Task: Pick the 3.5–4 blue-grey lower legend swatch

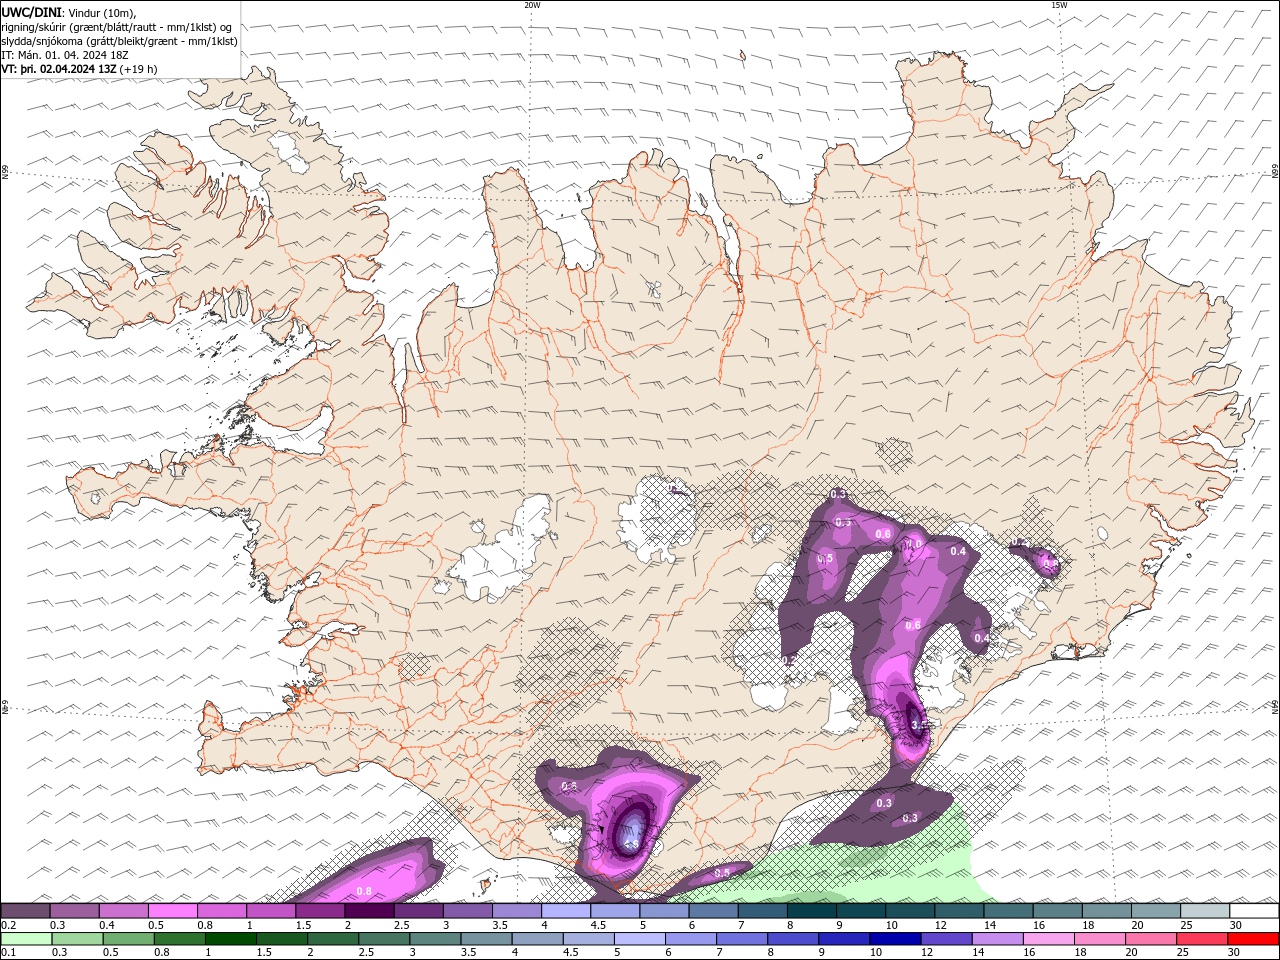Action: coord(486,939)
